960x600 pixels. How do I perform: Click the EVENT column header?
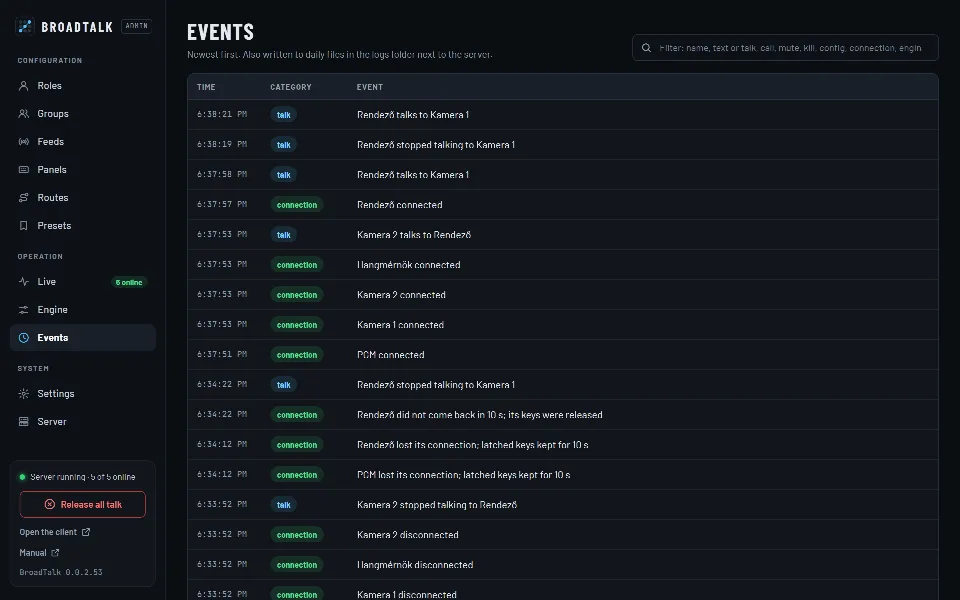coord(370,87)
